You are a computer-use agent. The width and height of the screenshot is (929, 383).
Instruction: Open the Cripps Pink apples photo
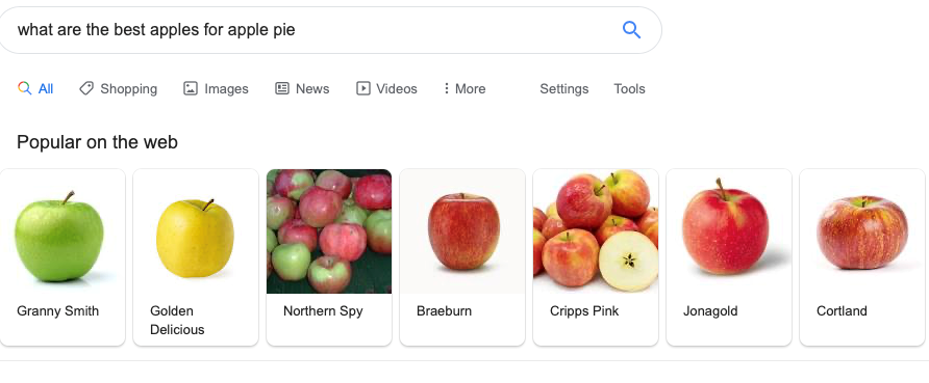tap(595, 231)
